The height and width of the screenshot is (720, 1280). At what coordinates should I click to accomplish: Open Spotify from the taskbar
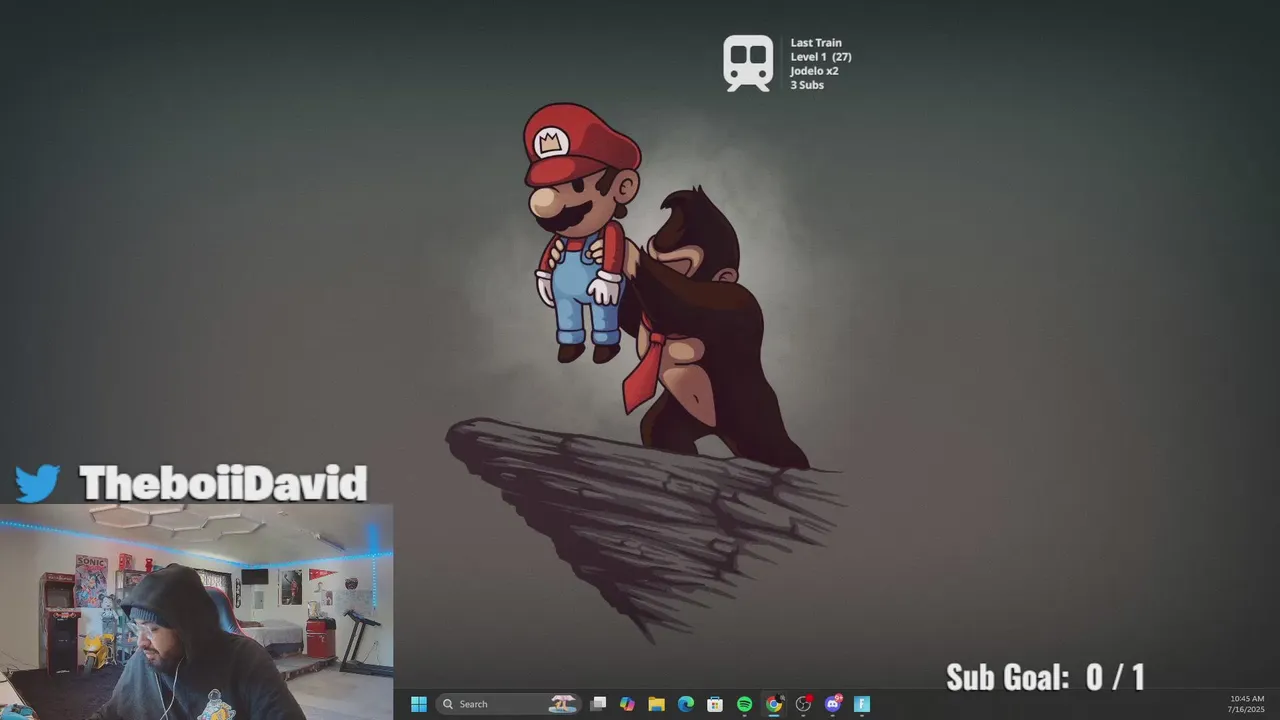744,704
